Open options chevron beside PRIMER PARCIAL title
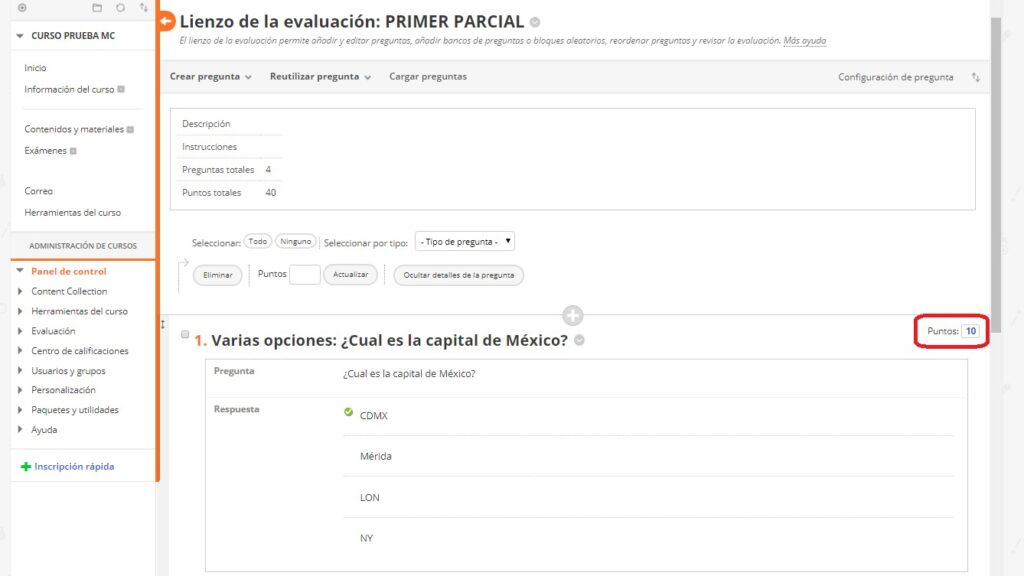 535,22
